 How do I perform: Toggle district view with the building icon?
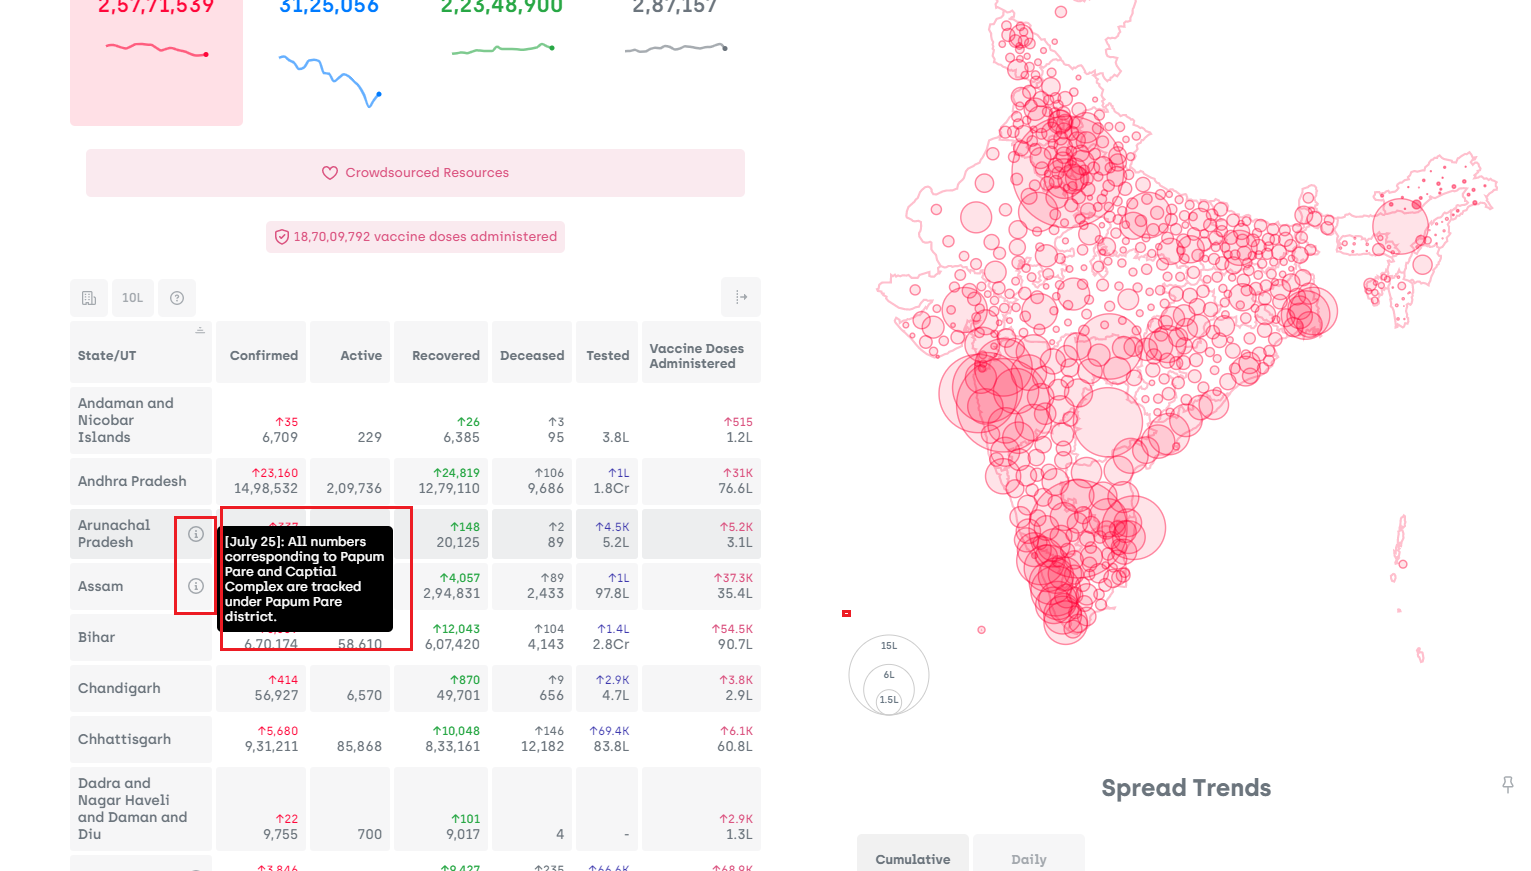[89, 298]
